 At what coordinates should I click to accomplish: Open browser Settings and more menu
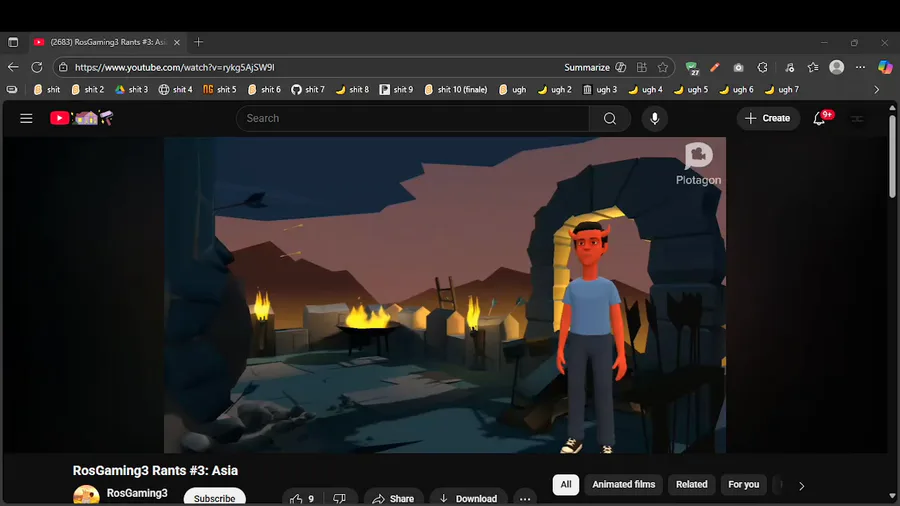(860, 67)
